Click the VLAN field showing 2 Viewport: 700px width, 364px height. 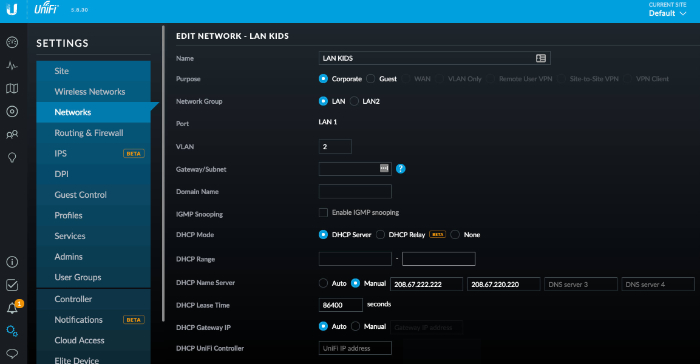tap(335, 146)
